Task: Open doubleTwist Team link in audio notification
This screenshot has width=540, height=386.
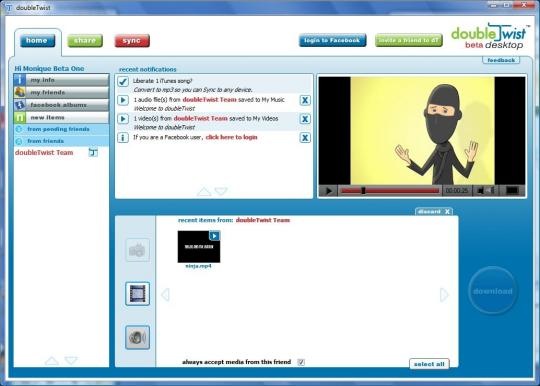Action: [x=209, y=100]
